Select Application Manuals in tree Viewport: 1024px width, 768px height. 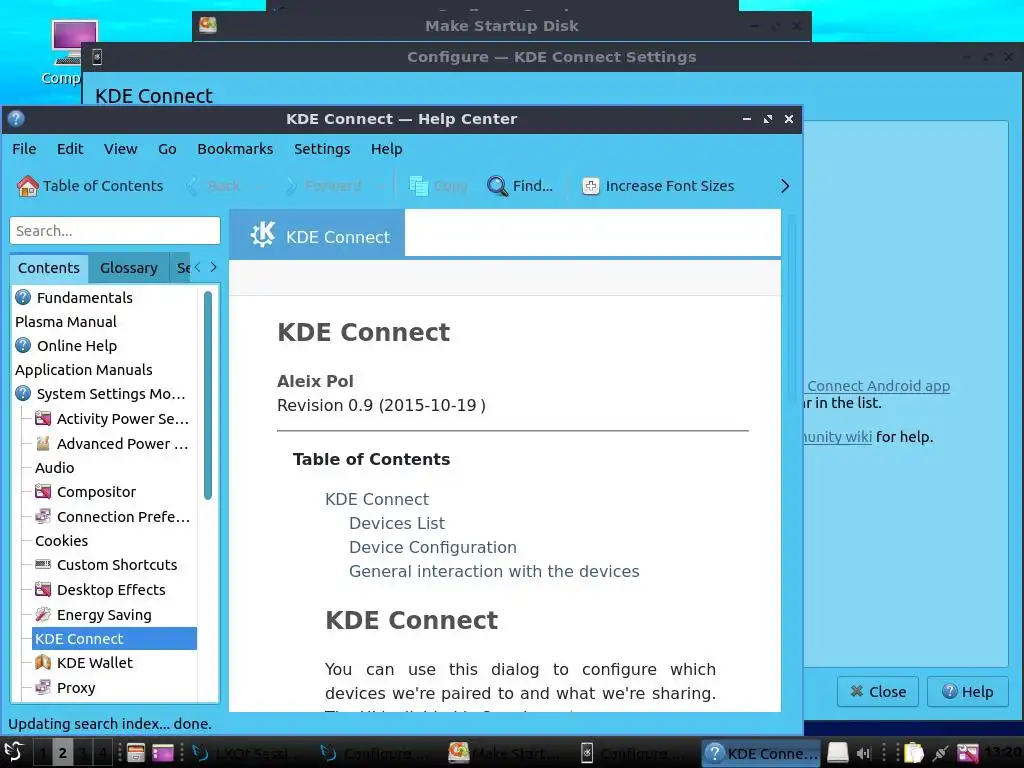84,370
